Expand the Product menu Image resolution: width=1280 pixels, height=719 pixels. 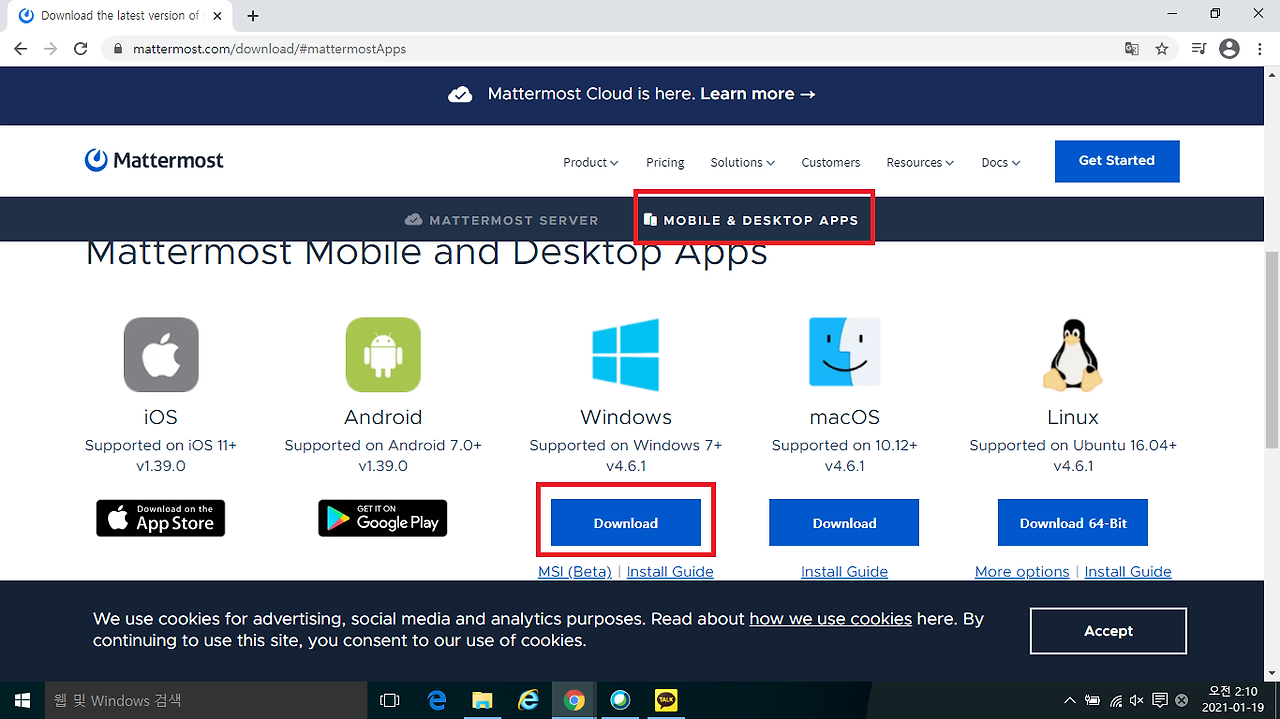[591, 162]
